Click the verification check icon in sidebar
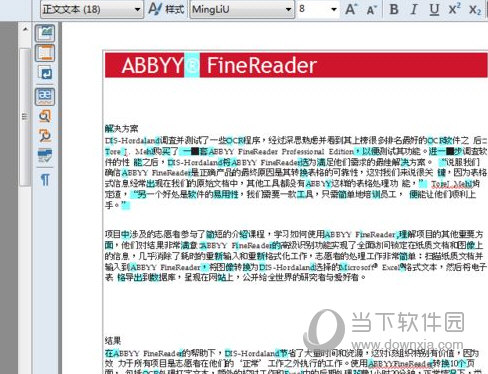The height and width of the screenshot is (374, 488). 45,156
